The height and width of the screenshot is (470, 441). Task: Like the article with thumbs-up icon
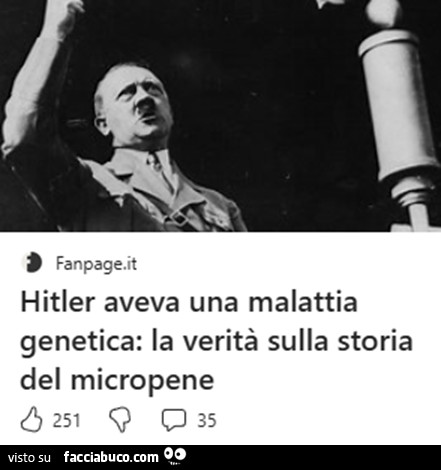click(32, 419)
